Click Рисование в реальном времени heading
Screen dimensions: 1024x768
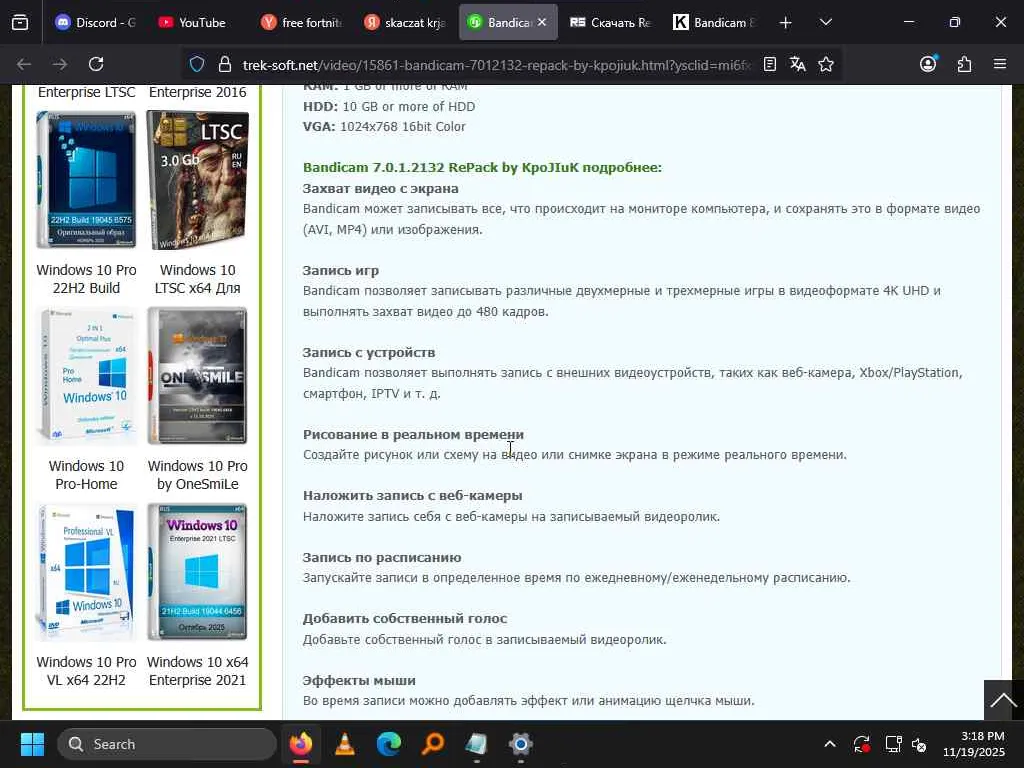pos(413,434)
